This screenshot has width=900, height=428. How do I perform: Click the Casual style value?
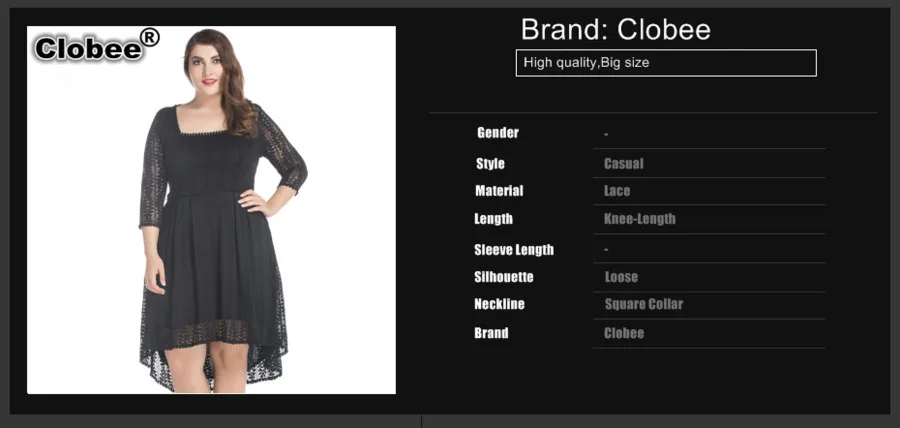point(623,164)
